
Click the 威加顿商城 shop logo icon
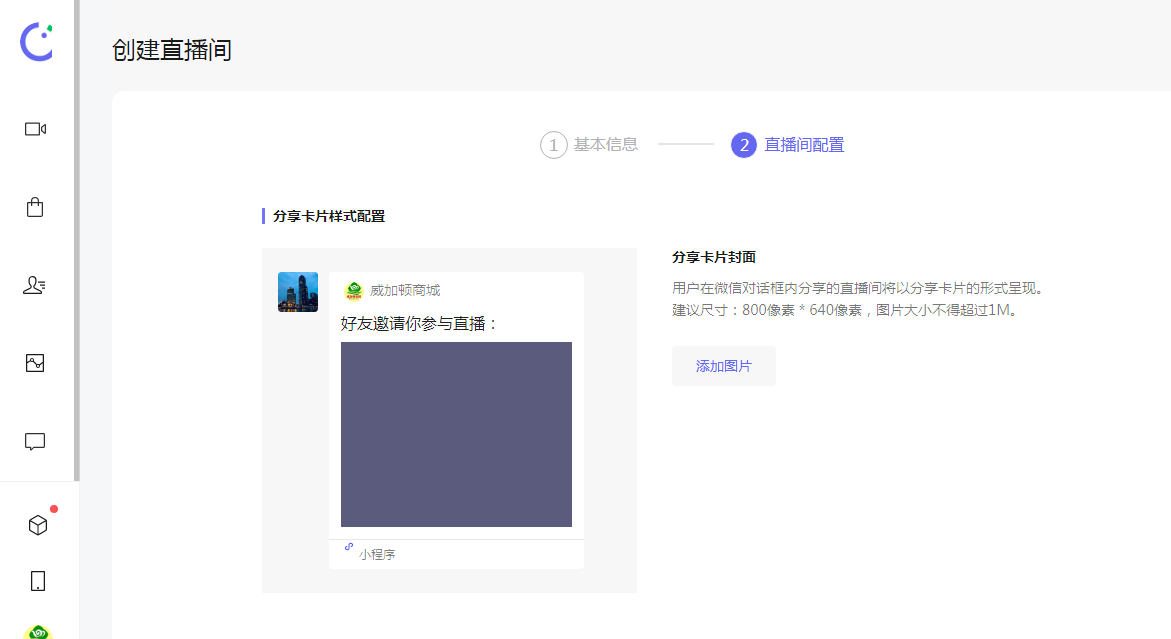tap(354, 290)
